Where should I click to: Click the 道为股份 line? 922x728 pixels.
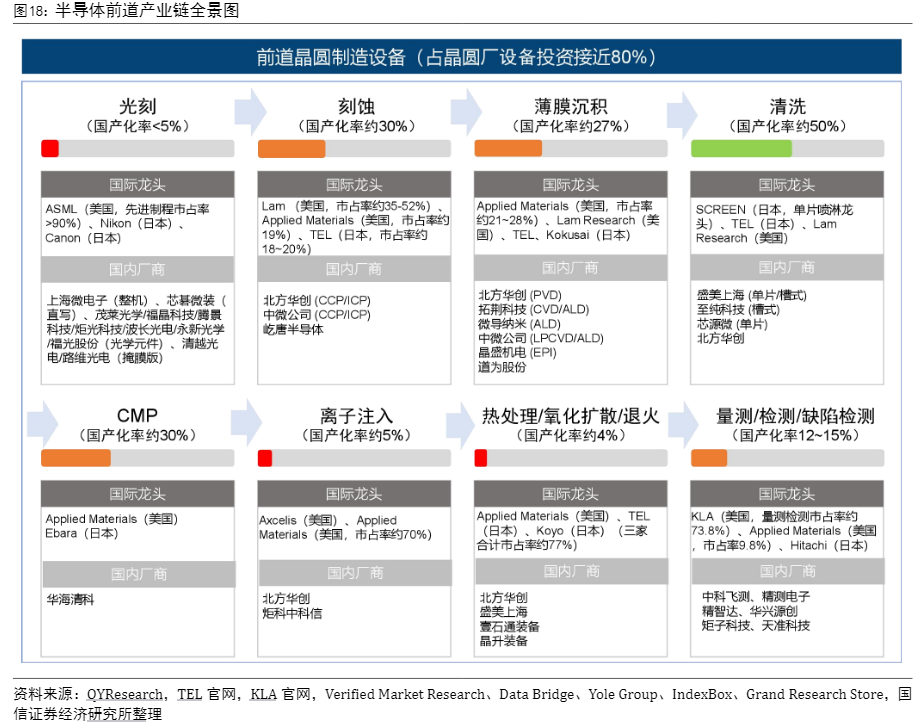[x=502, y=367]
